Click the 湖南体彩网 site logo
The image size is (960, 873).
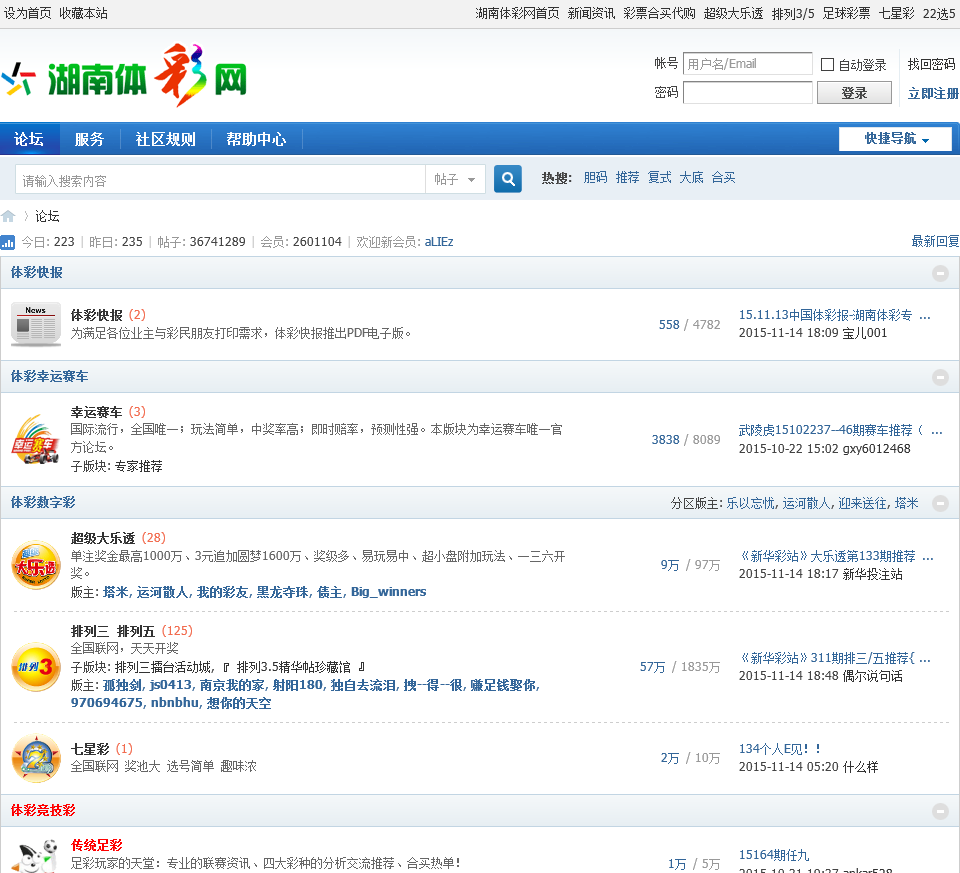[124, 77]
